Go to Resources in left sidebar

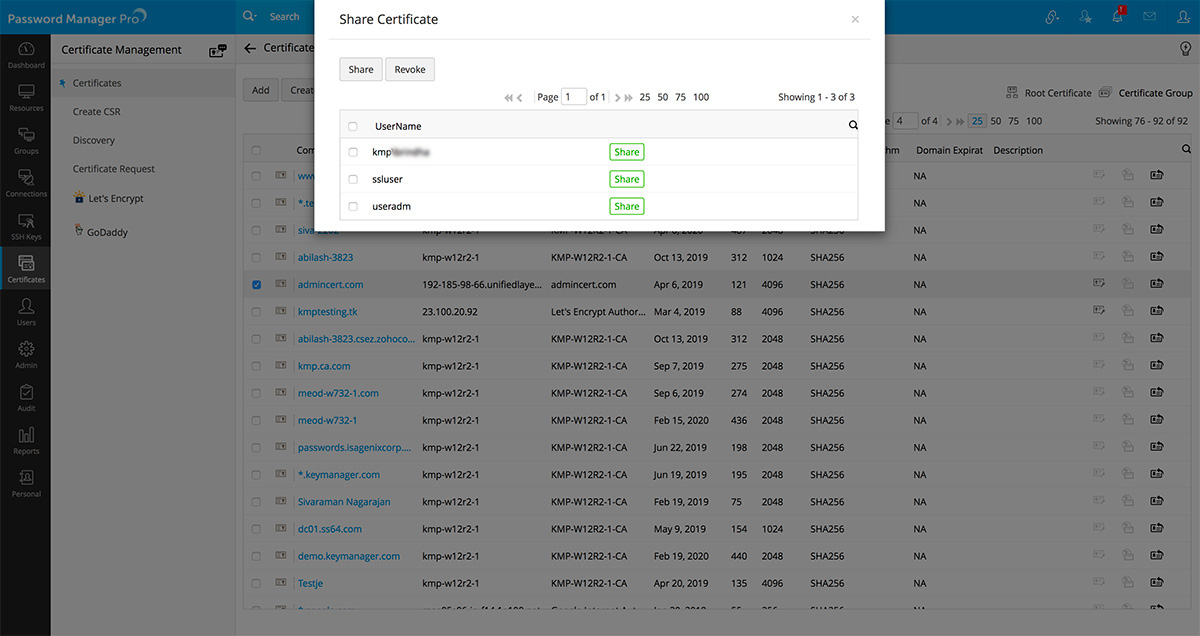pos(26,97)
